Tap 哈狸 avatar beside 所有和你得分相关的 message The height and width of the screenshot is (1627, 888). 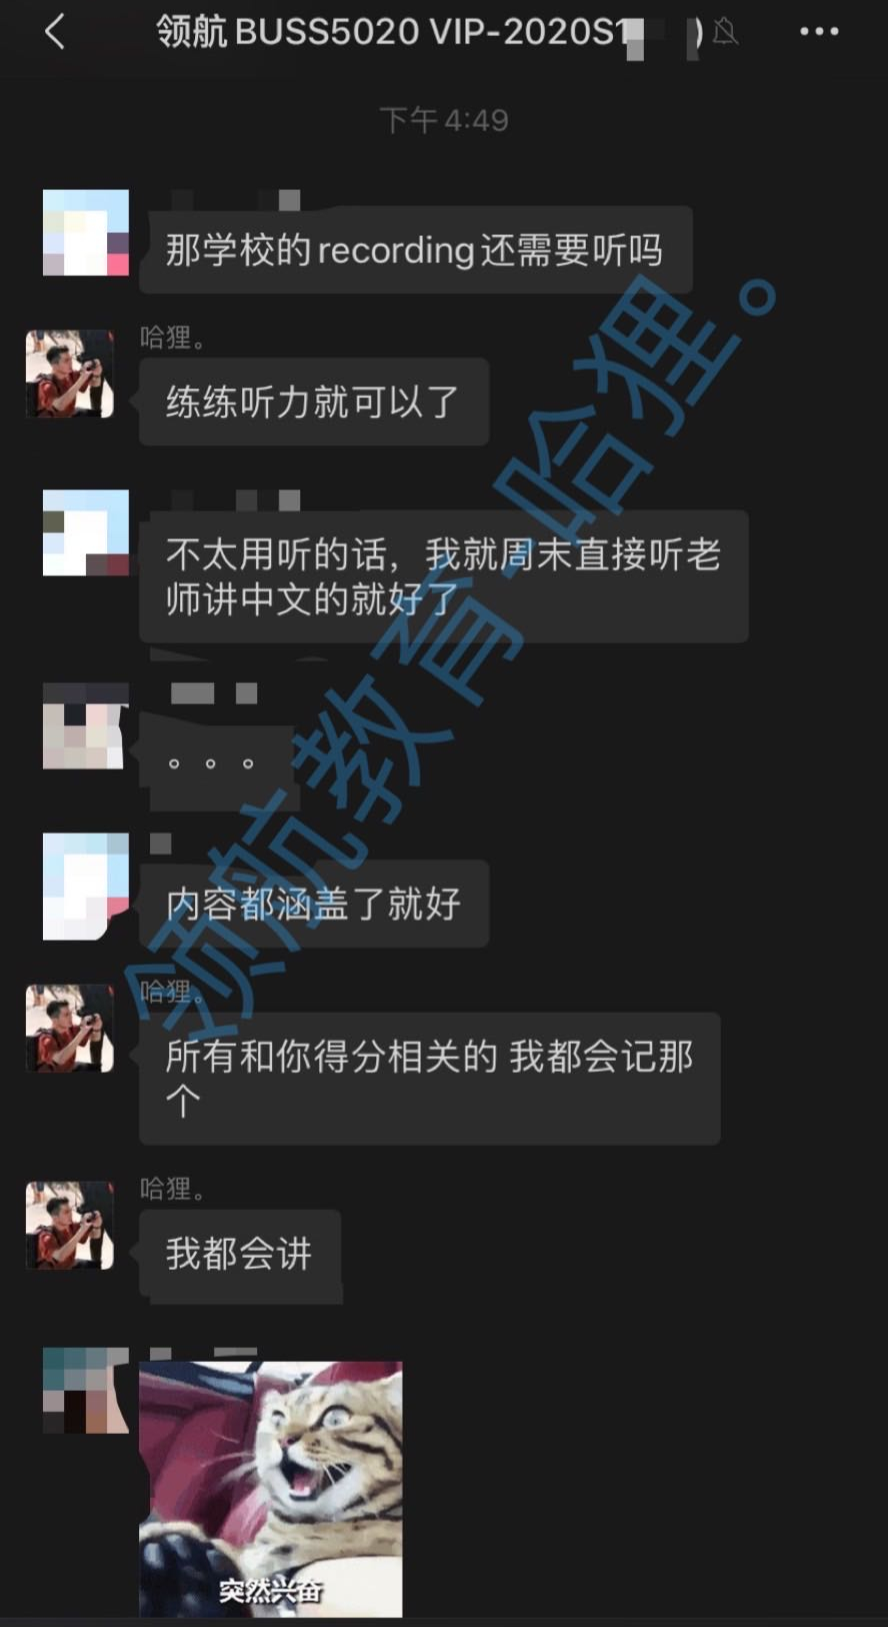point(69,1028)
